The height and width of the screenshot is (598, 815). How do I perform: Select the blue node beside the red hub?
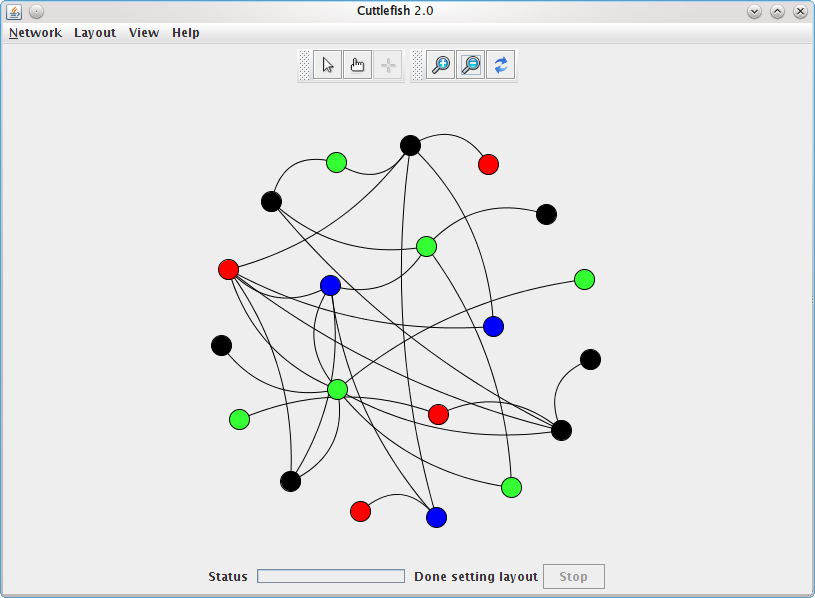point(331,285)
